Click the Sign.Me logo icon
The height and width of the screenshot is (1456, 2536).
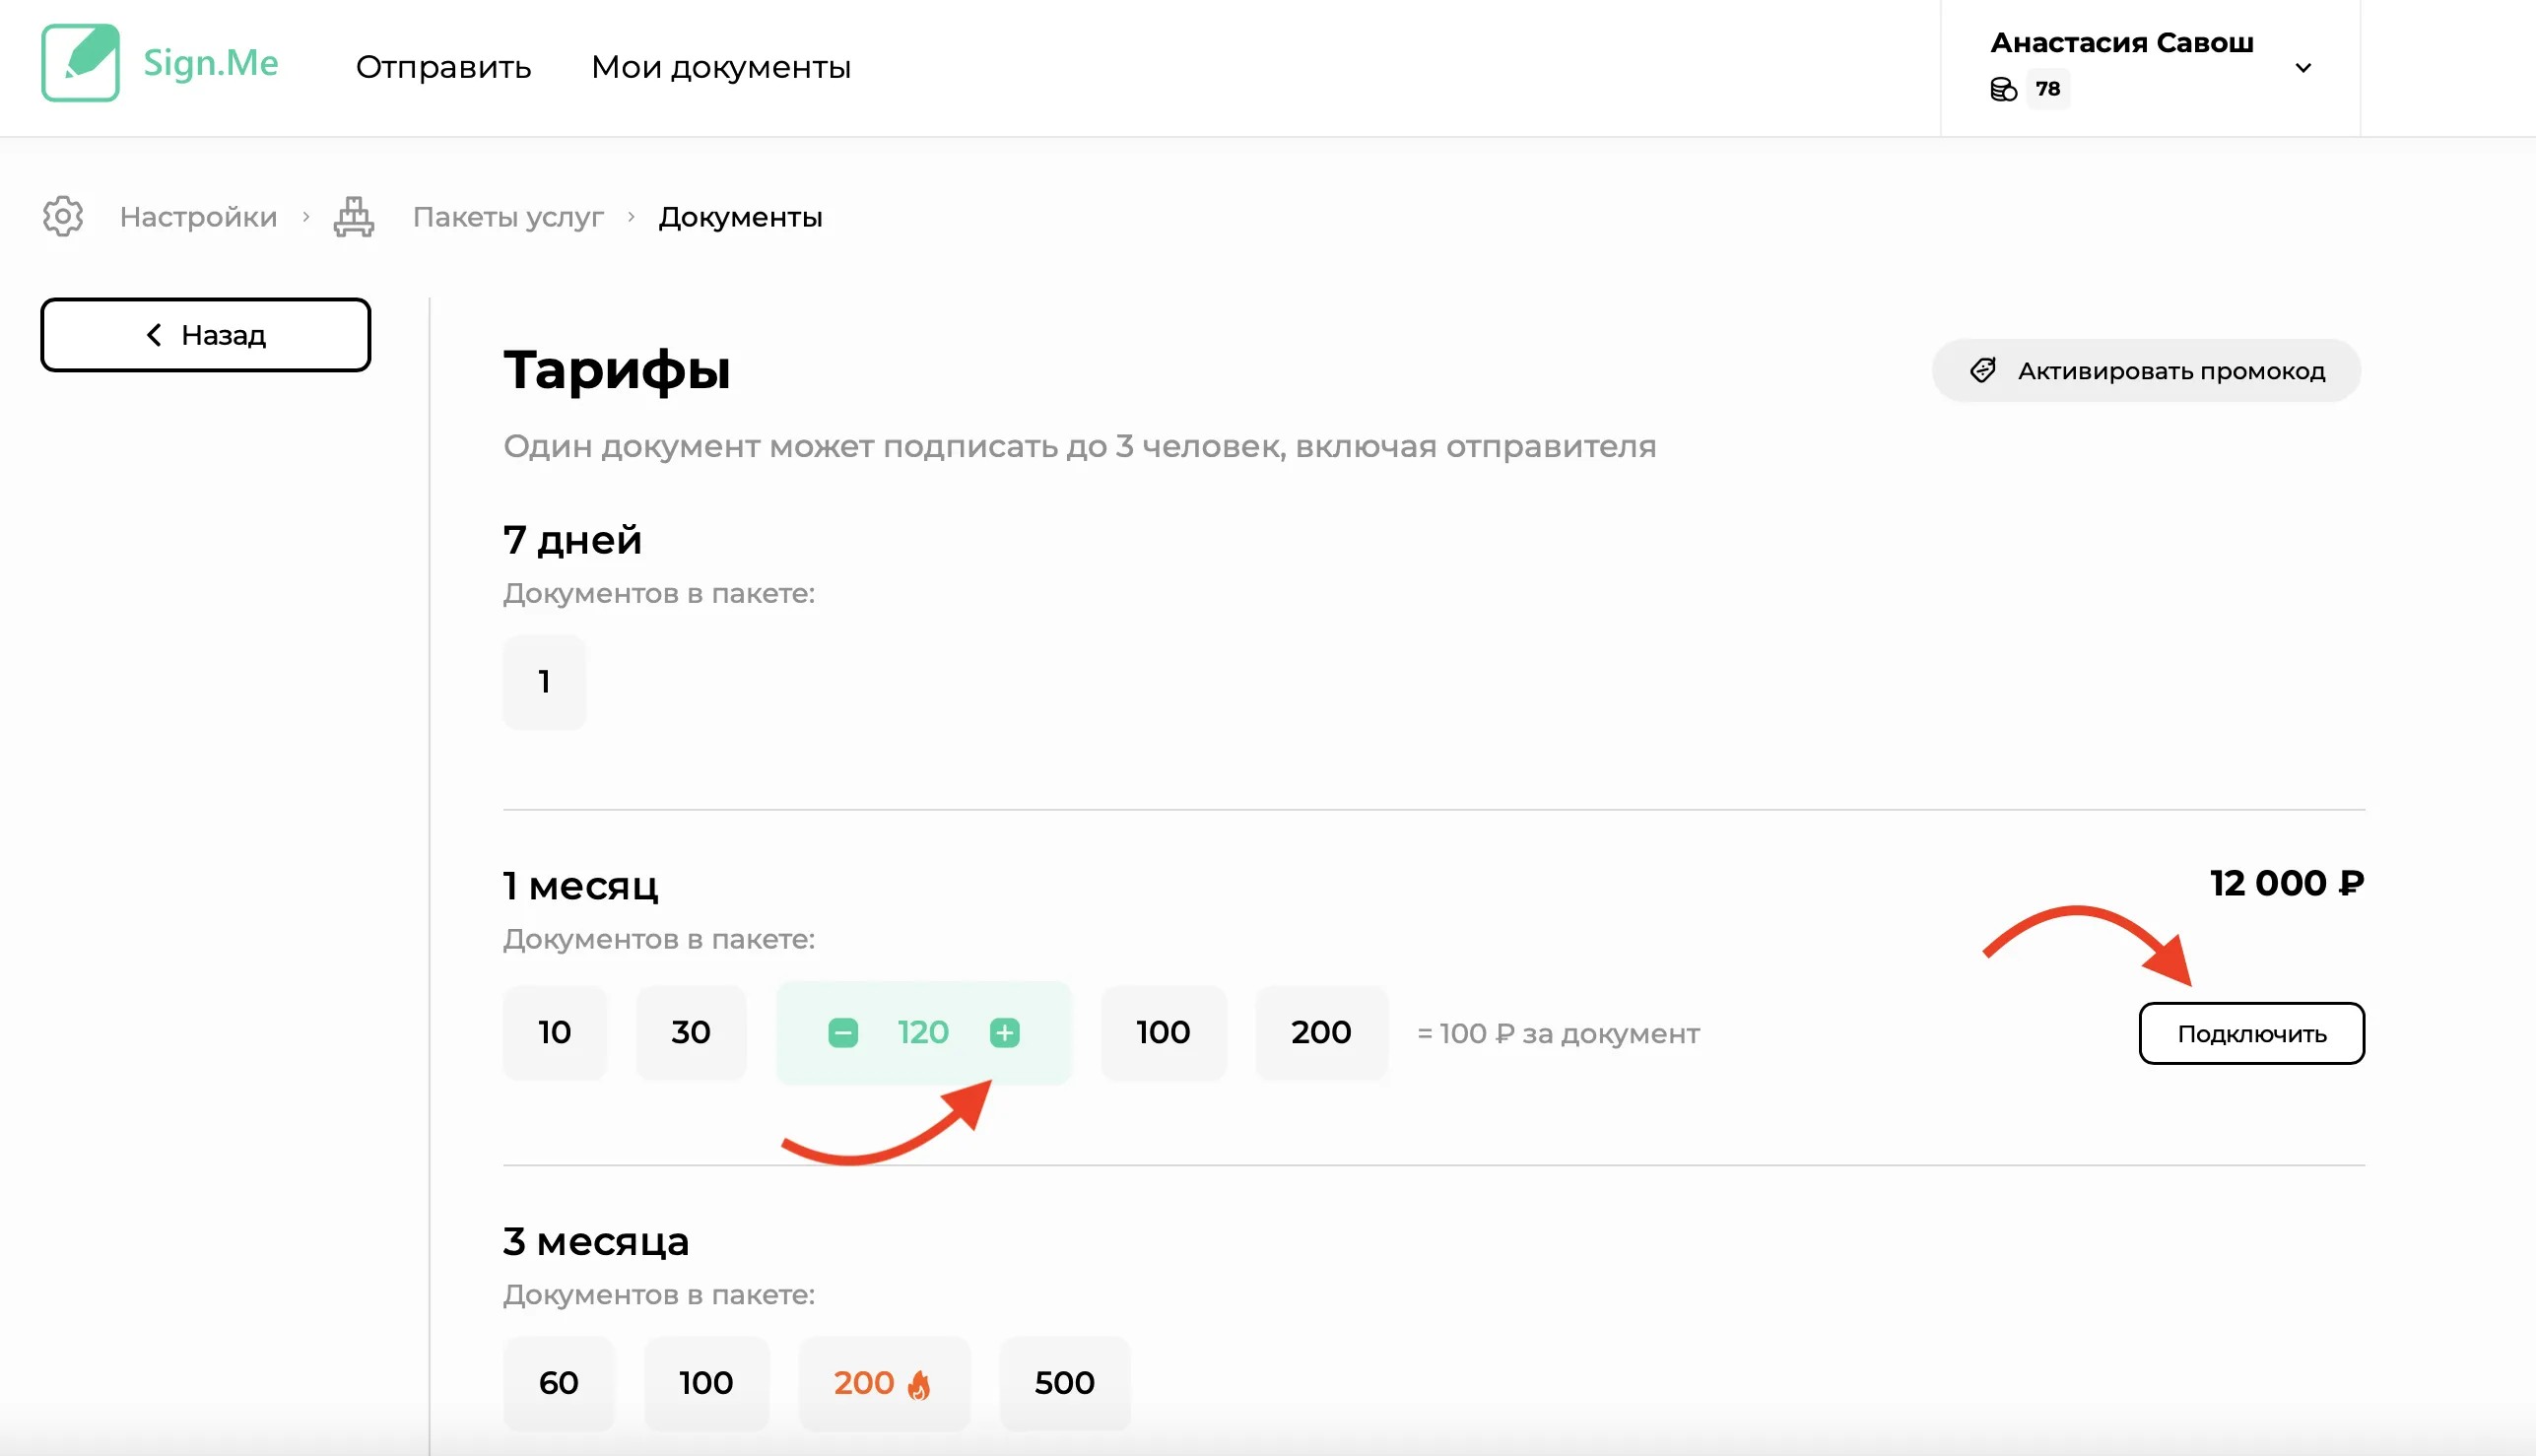point(80,63)
